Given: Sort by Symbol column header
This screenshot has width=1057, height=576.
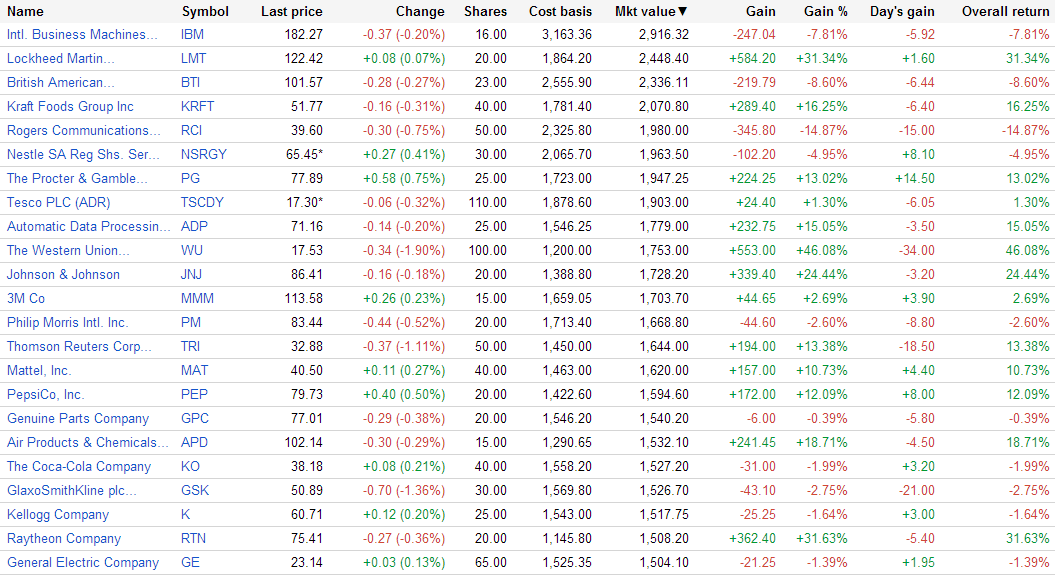Looking at the screenshot, I should point(205,11).
